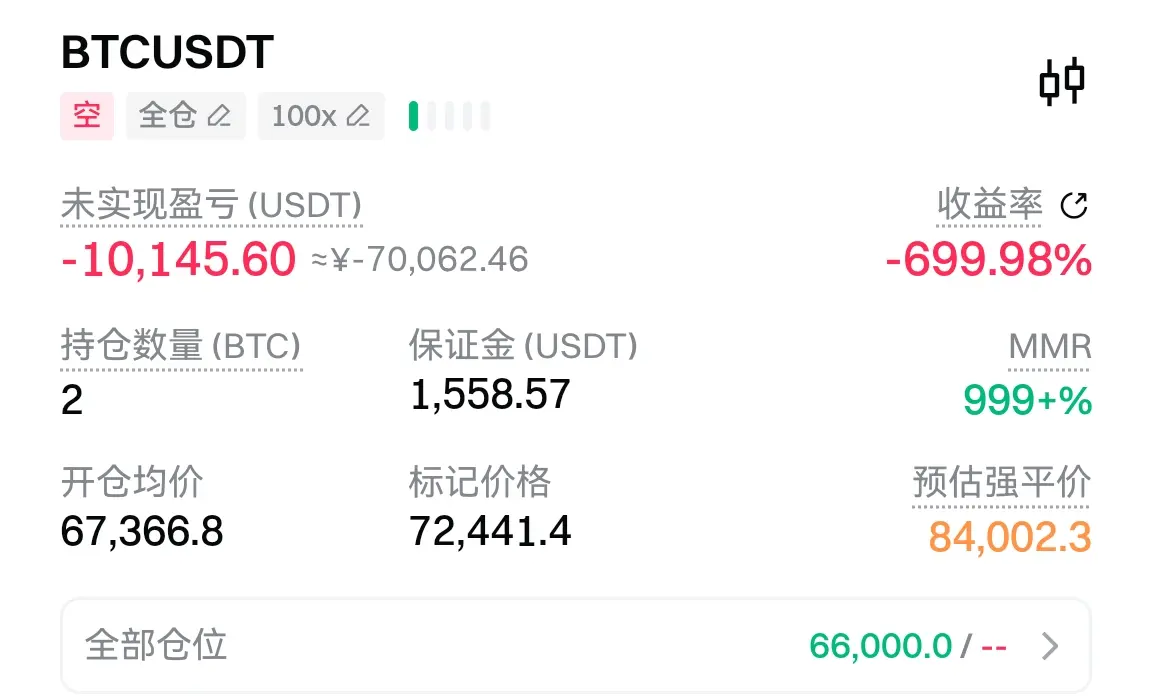Click the share icon beside 收益率
1152x696 pixels.
tap(1073, 206)
